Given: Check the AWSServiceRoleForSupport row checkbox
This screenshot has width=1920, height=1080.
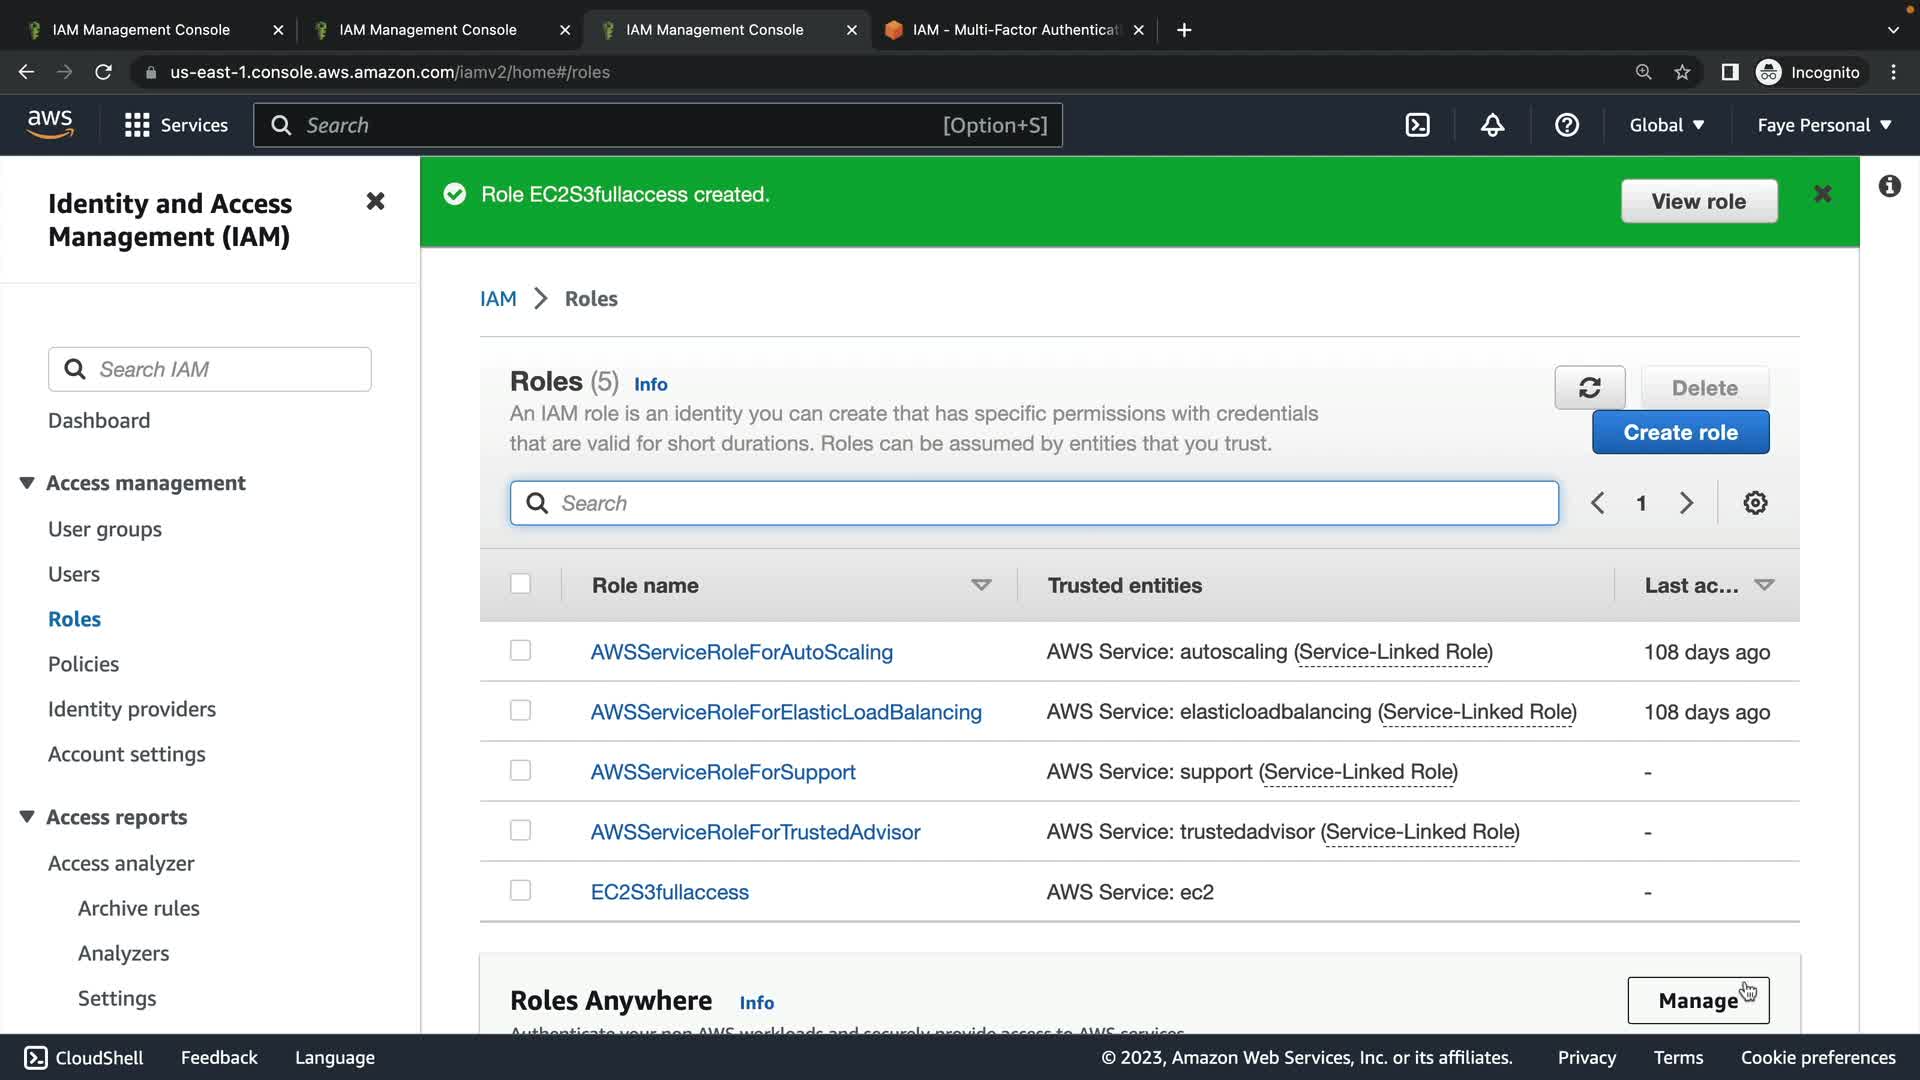Looking at the screenshot, I should pos(520,771).
